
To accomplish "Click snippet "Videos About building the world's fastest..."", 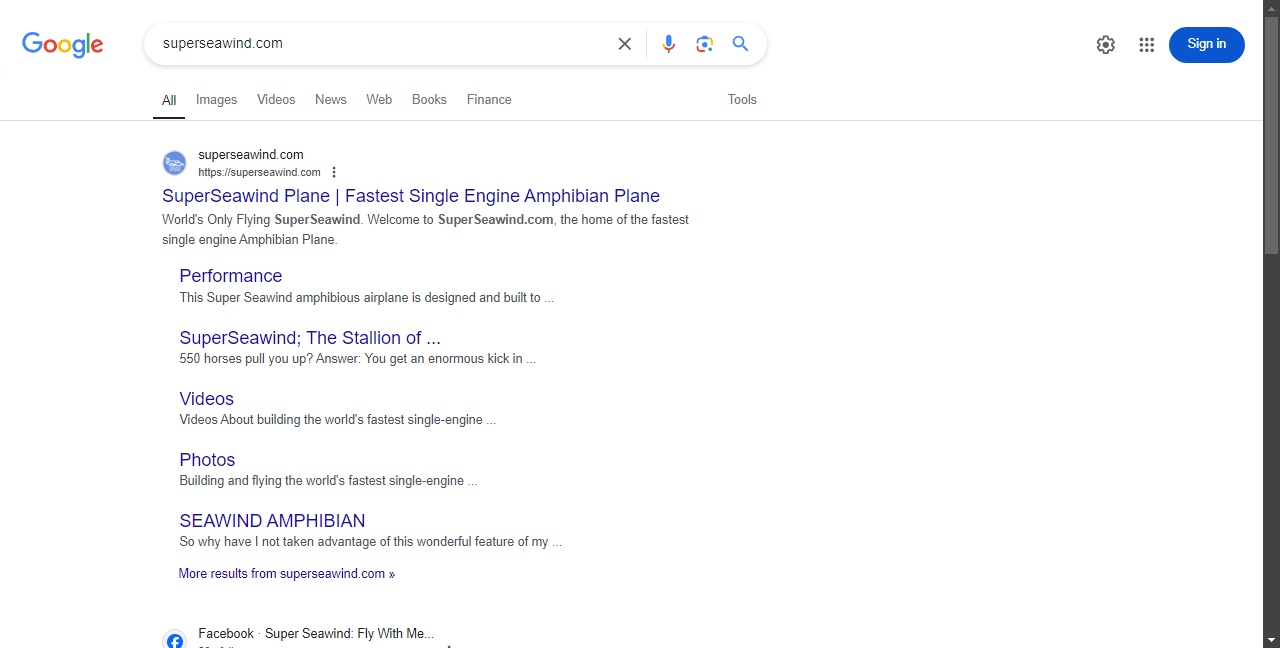I will pyautogui.click(x=338, y=420).
